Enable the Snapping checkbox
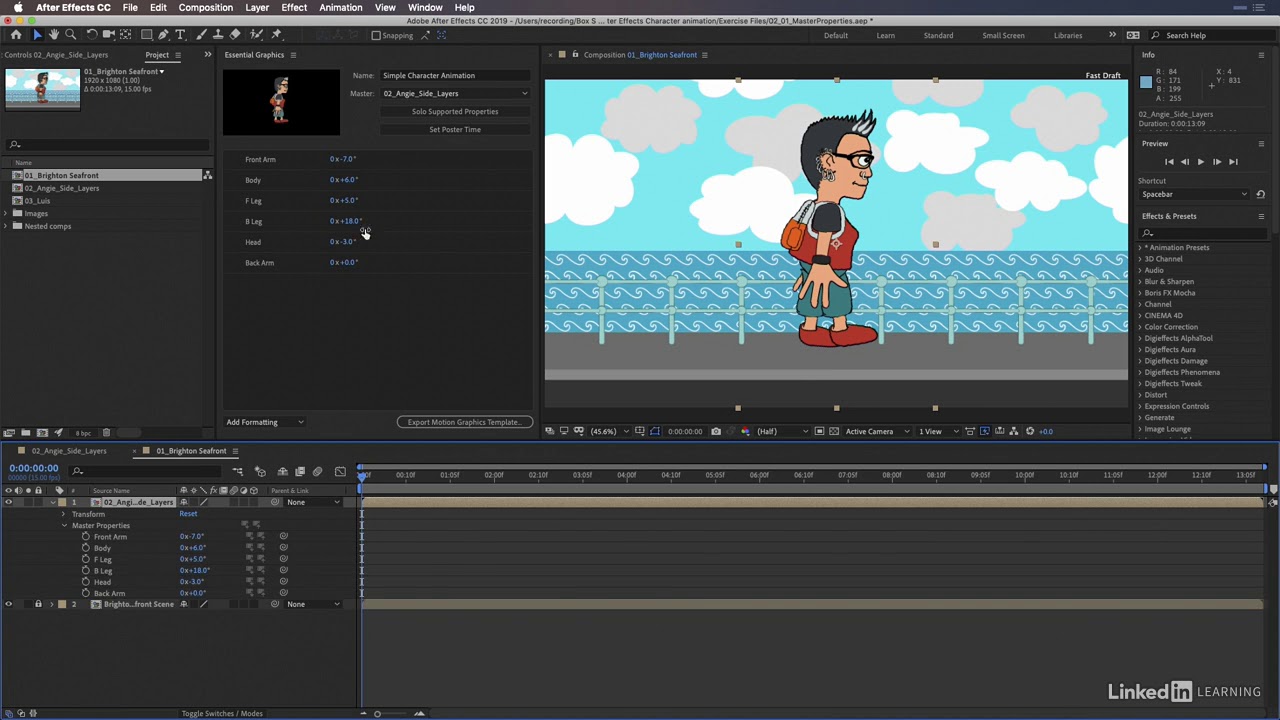The image size is (1280, 720). click(x=376, y=35)
